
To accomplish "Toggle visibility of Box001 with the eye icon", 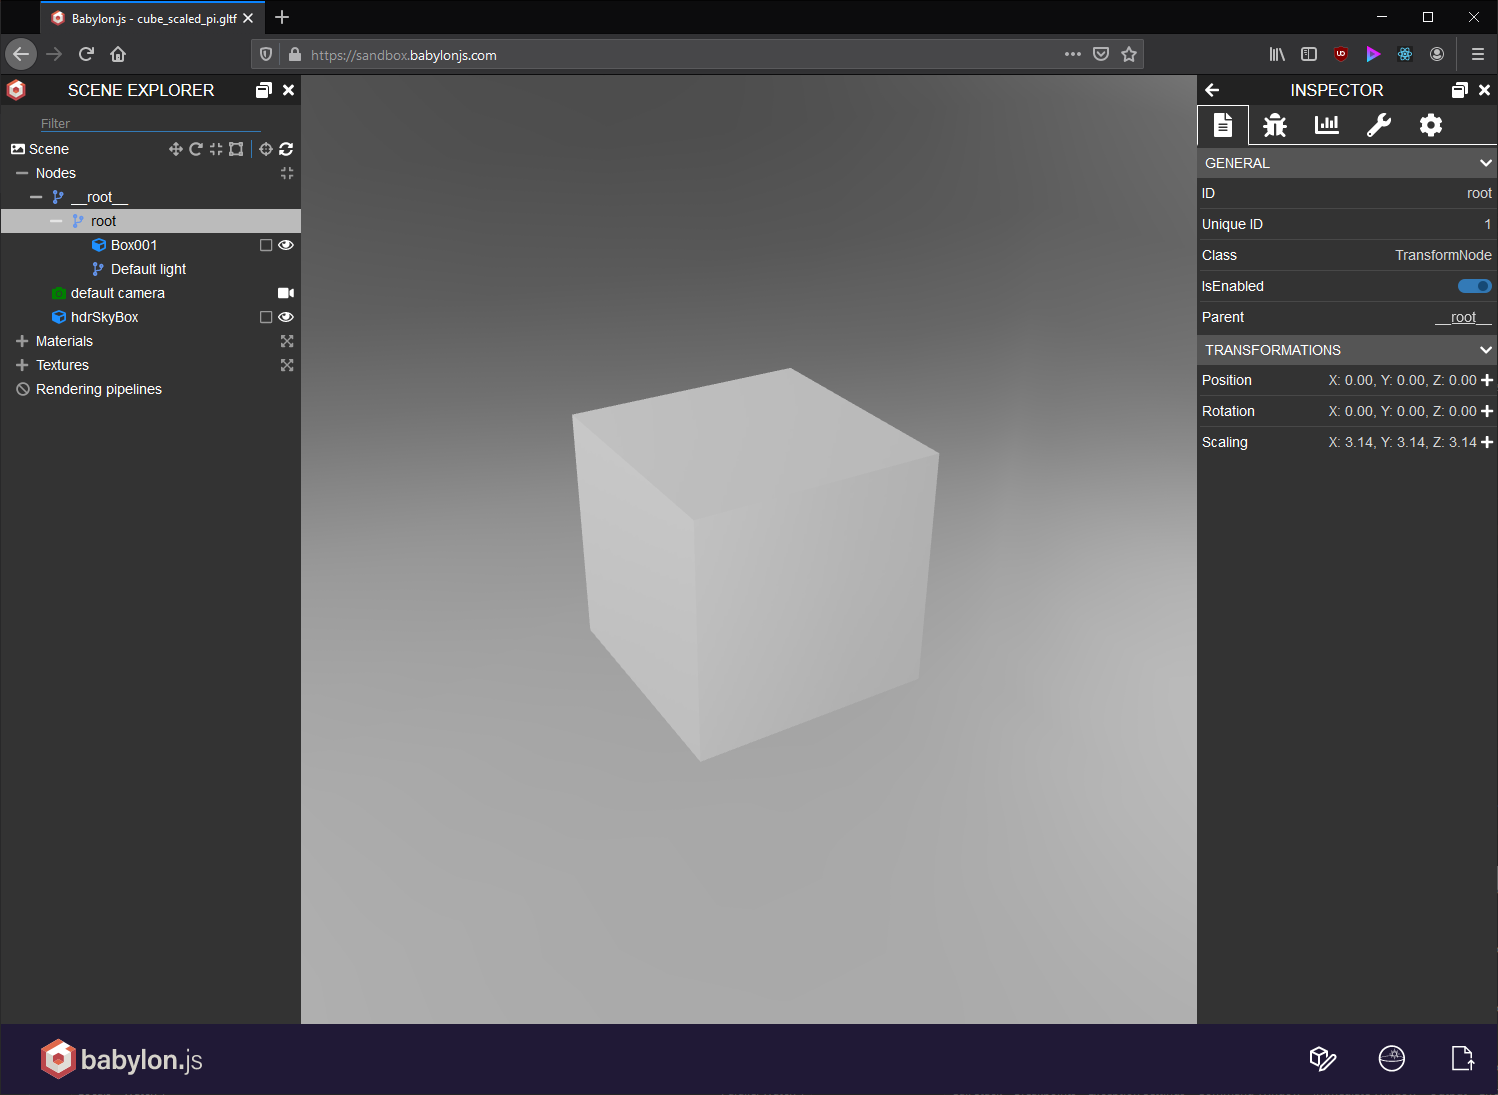I will pos(286,244).
